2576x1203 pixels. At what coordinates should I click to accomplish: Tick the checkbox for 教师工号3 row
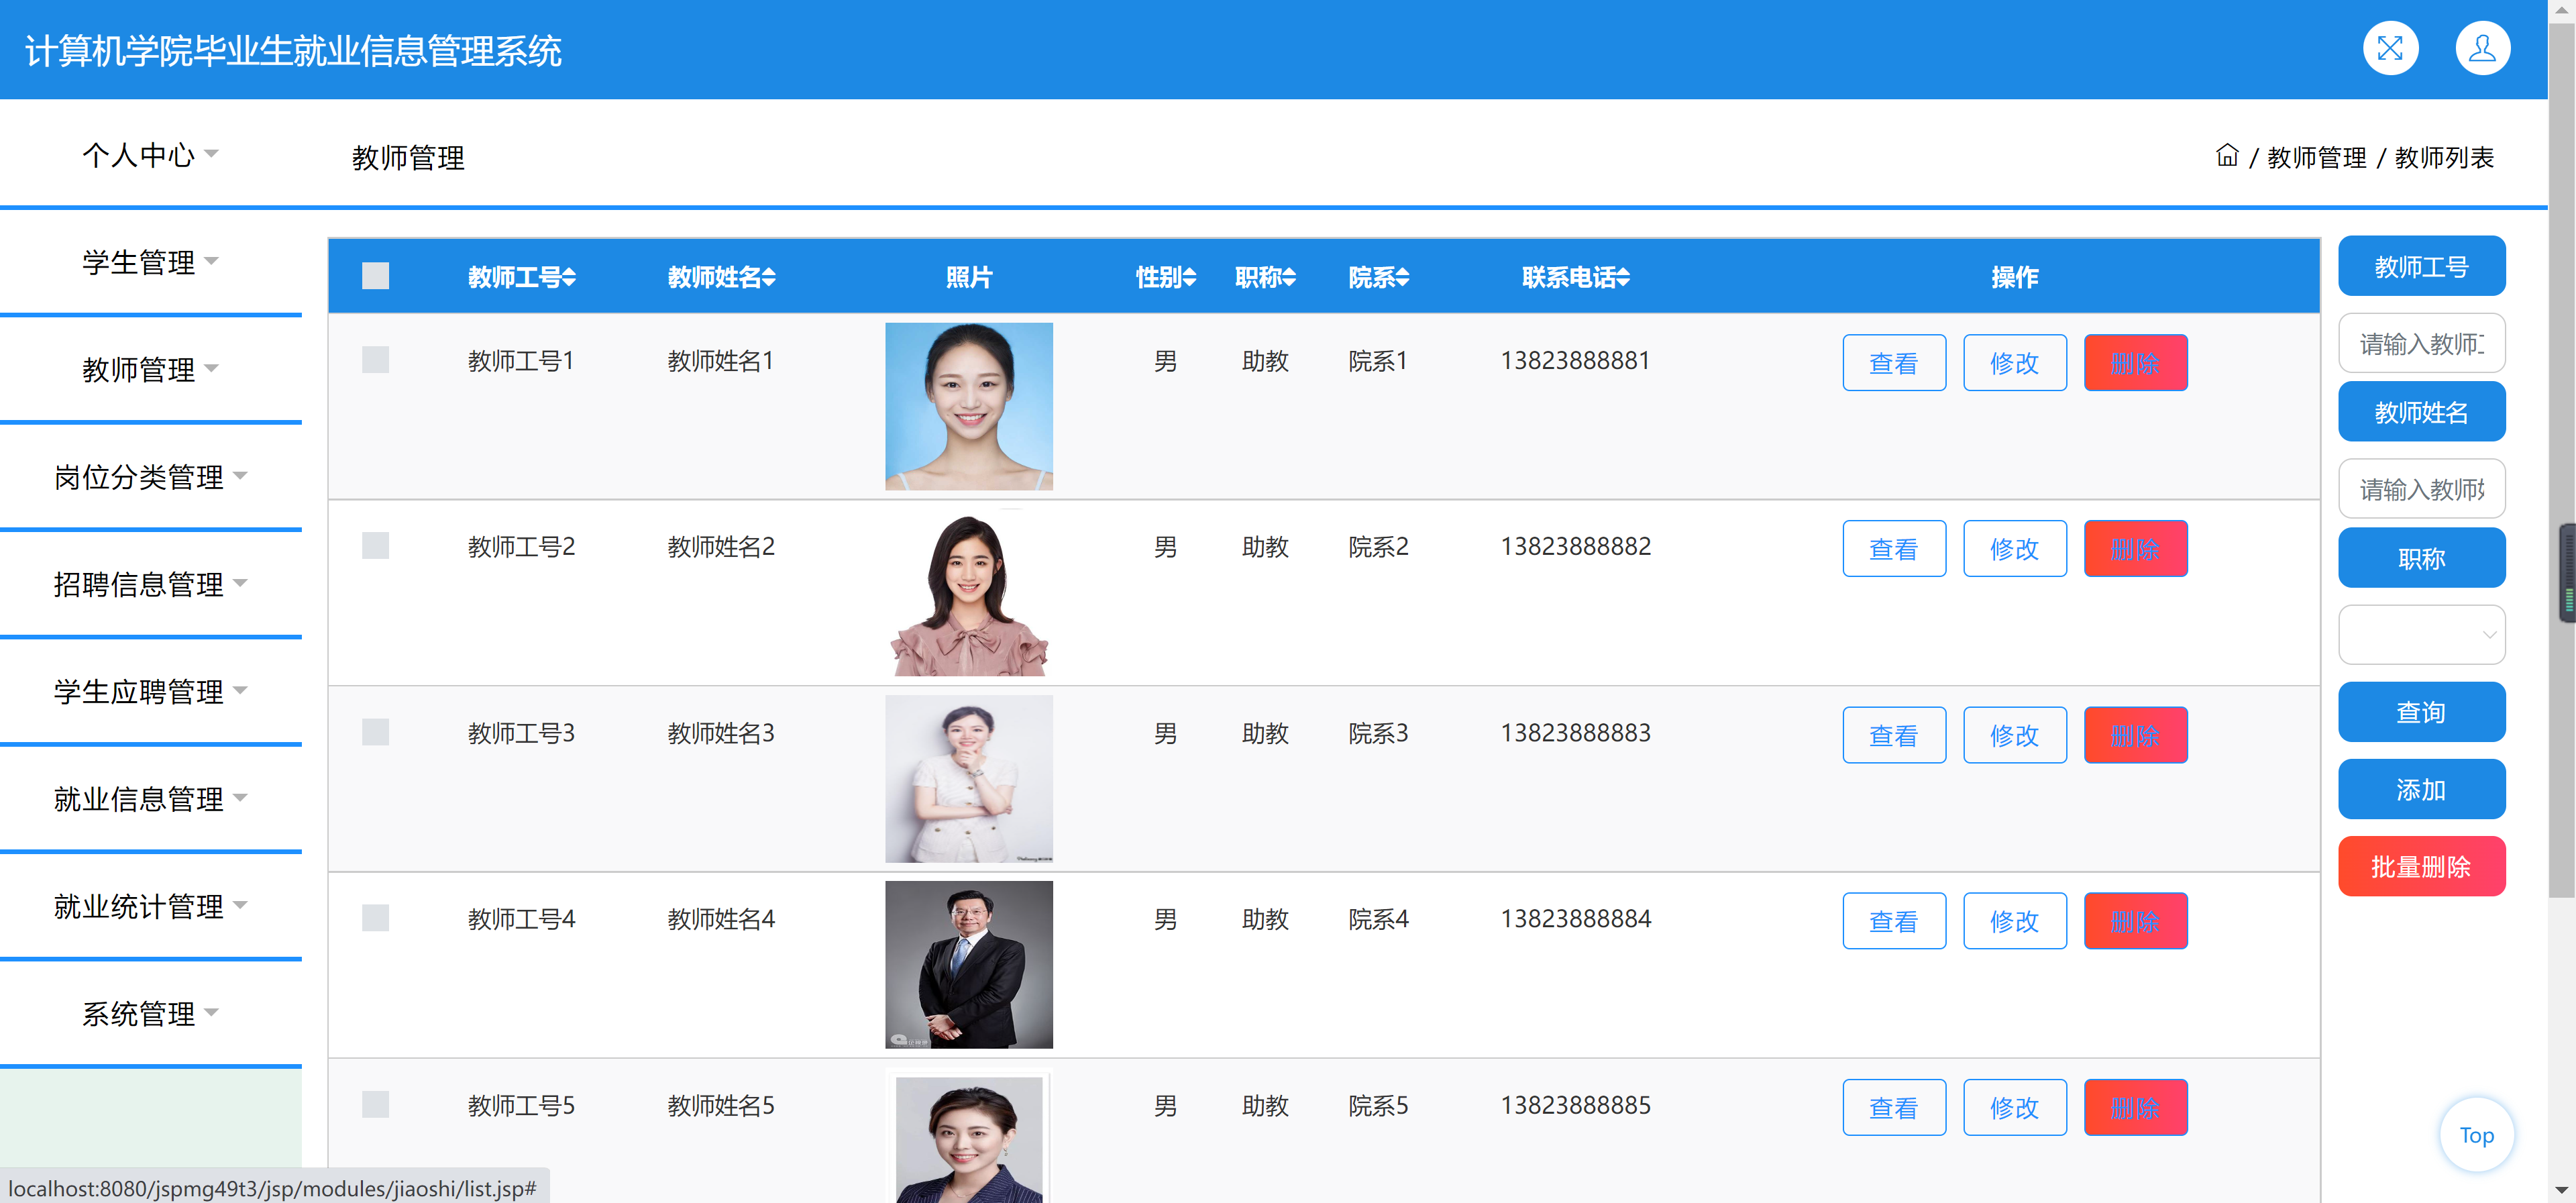375,732
